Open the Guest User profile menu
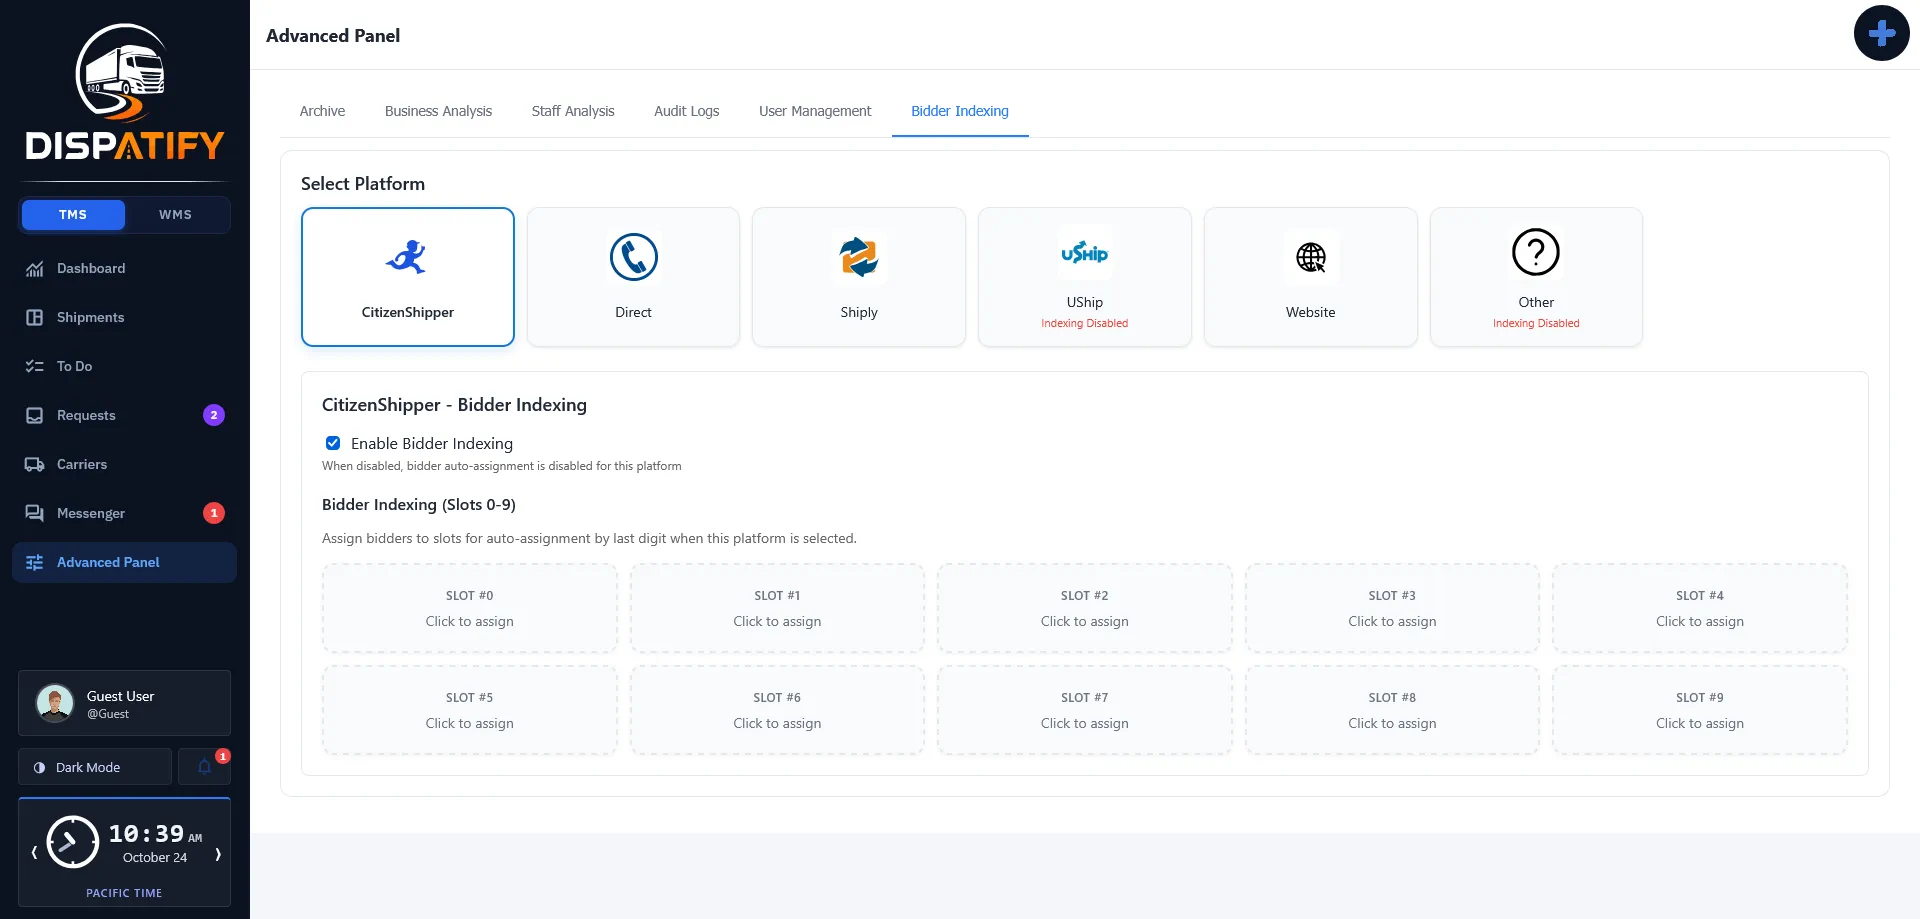 [x=124, y=703]
